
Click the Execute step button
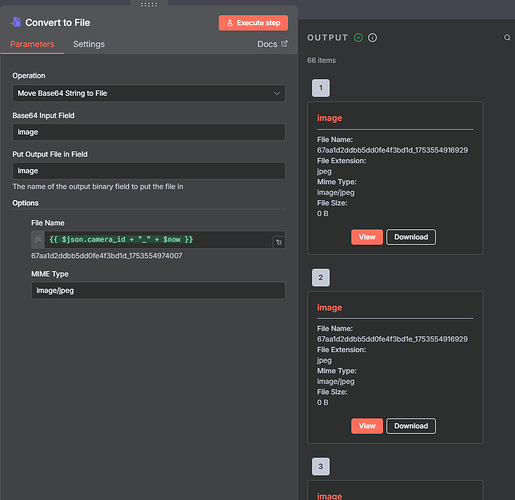[253, 23]
